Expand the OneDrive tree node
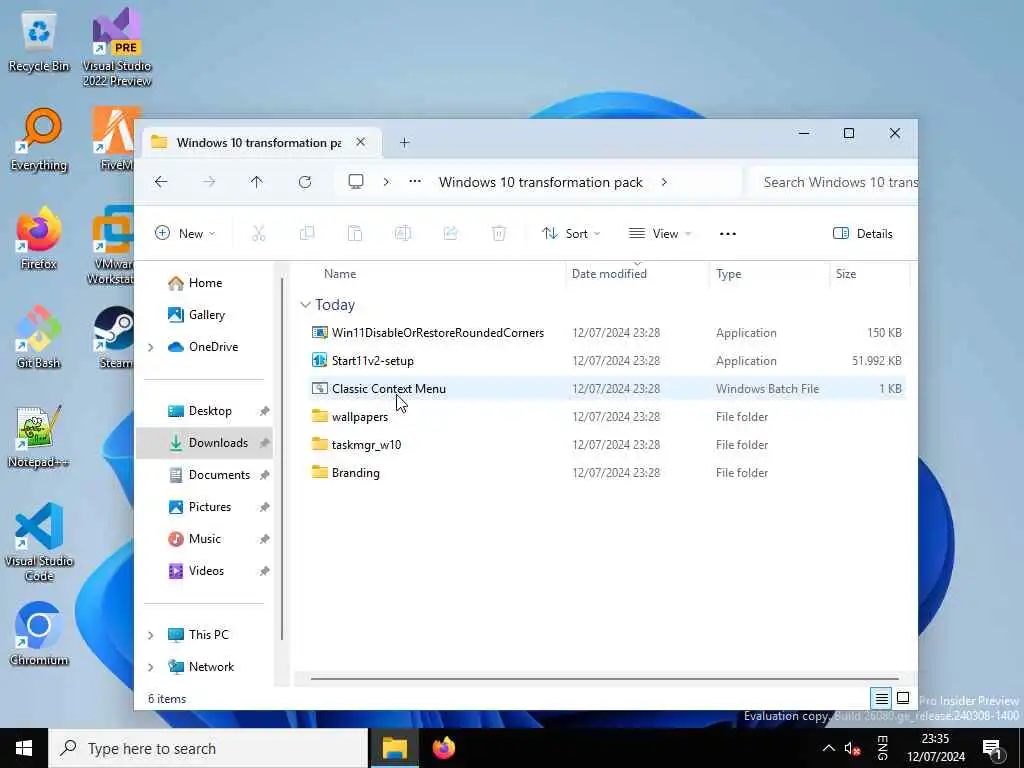Viewport: 1024px width, 768px height. [x=151, y=347]
